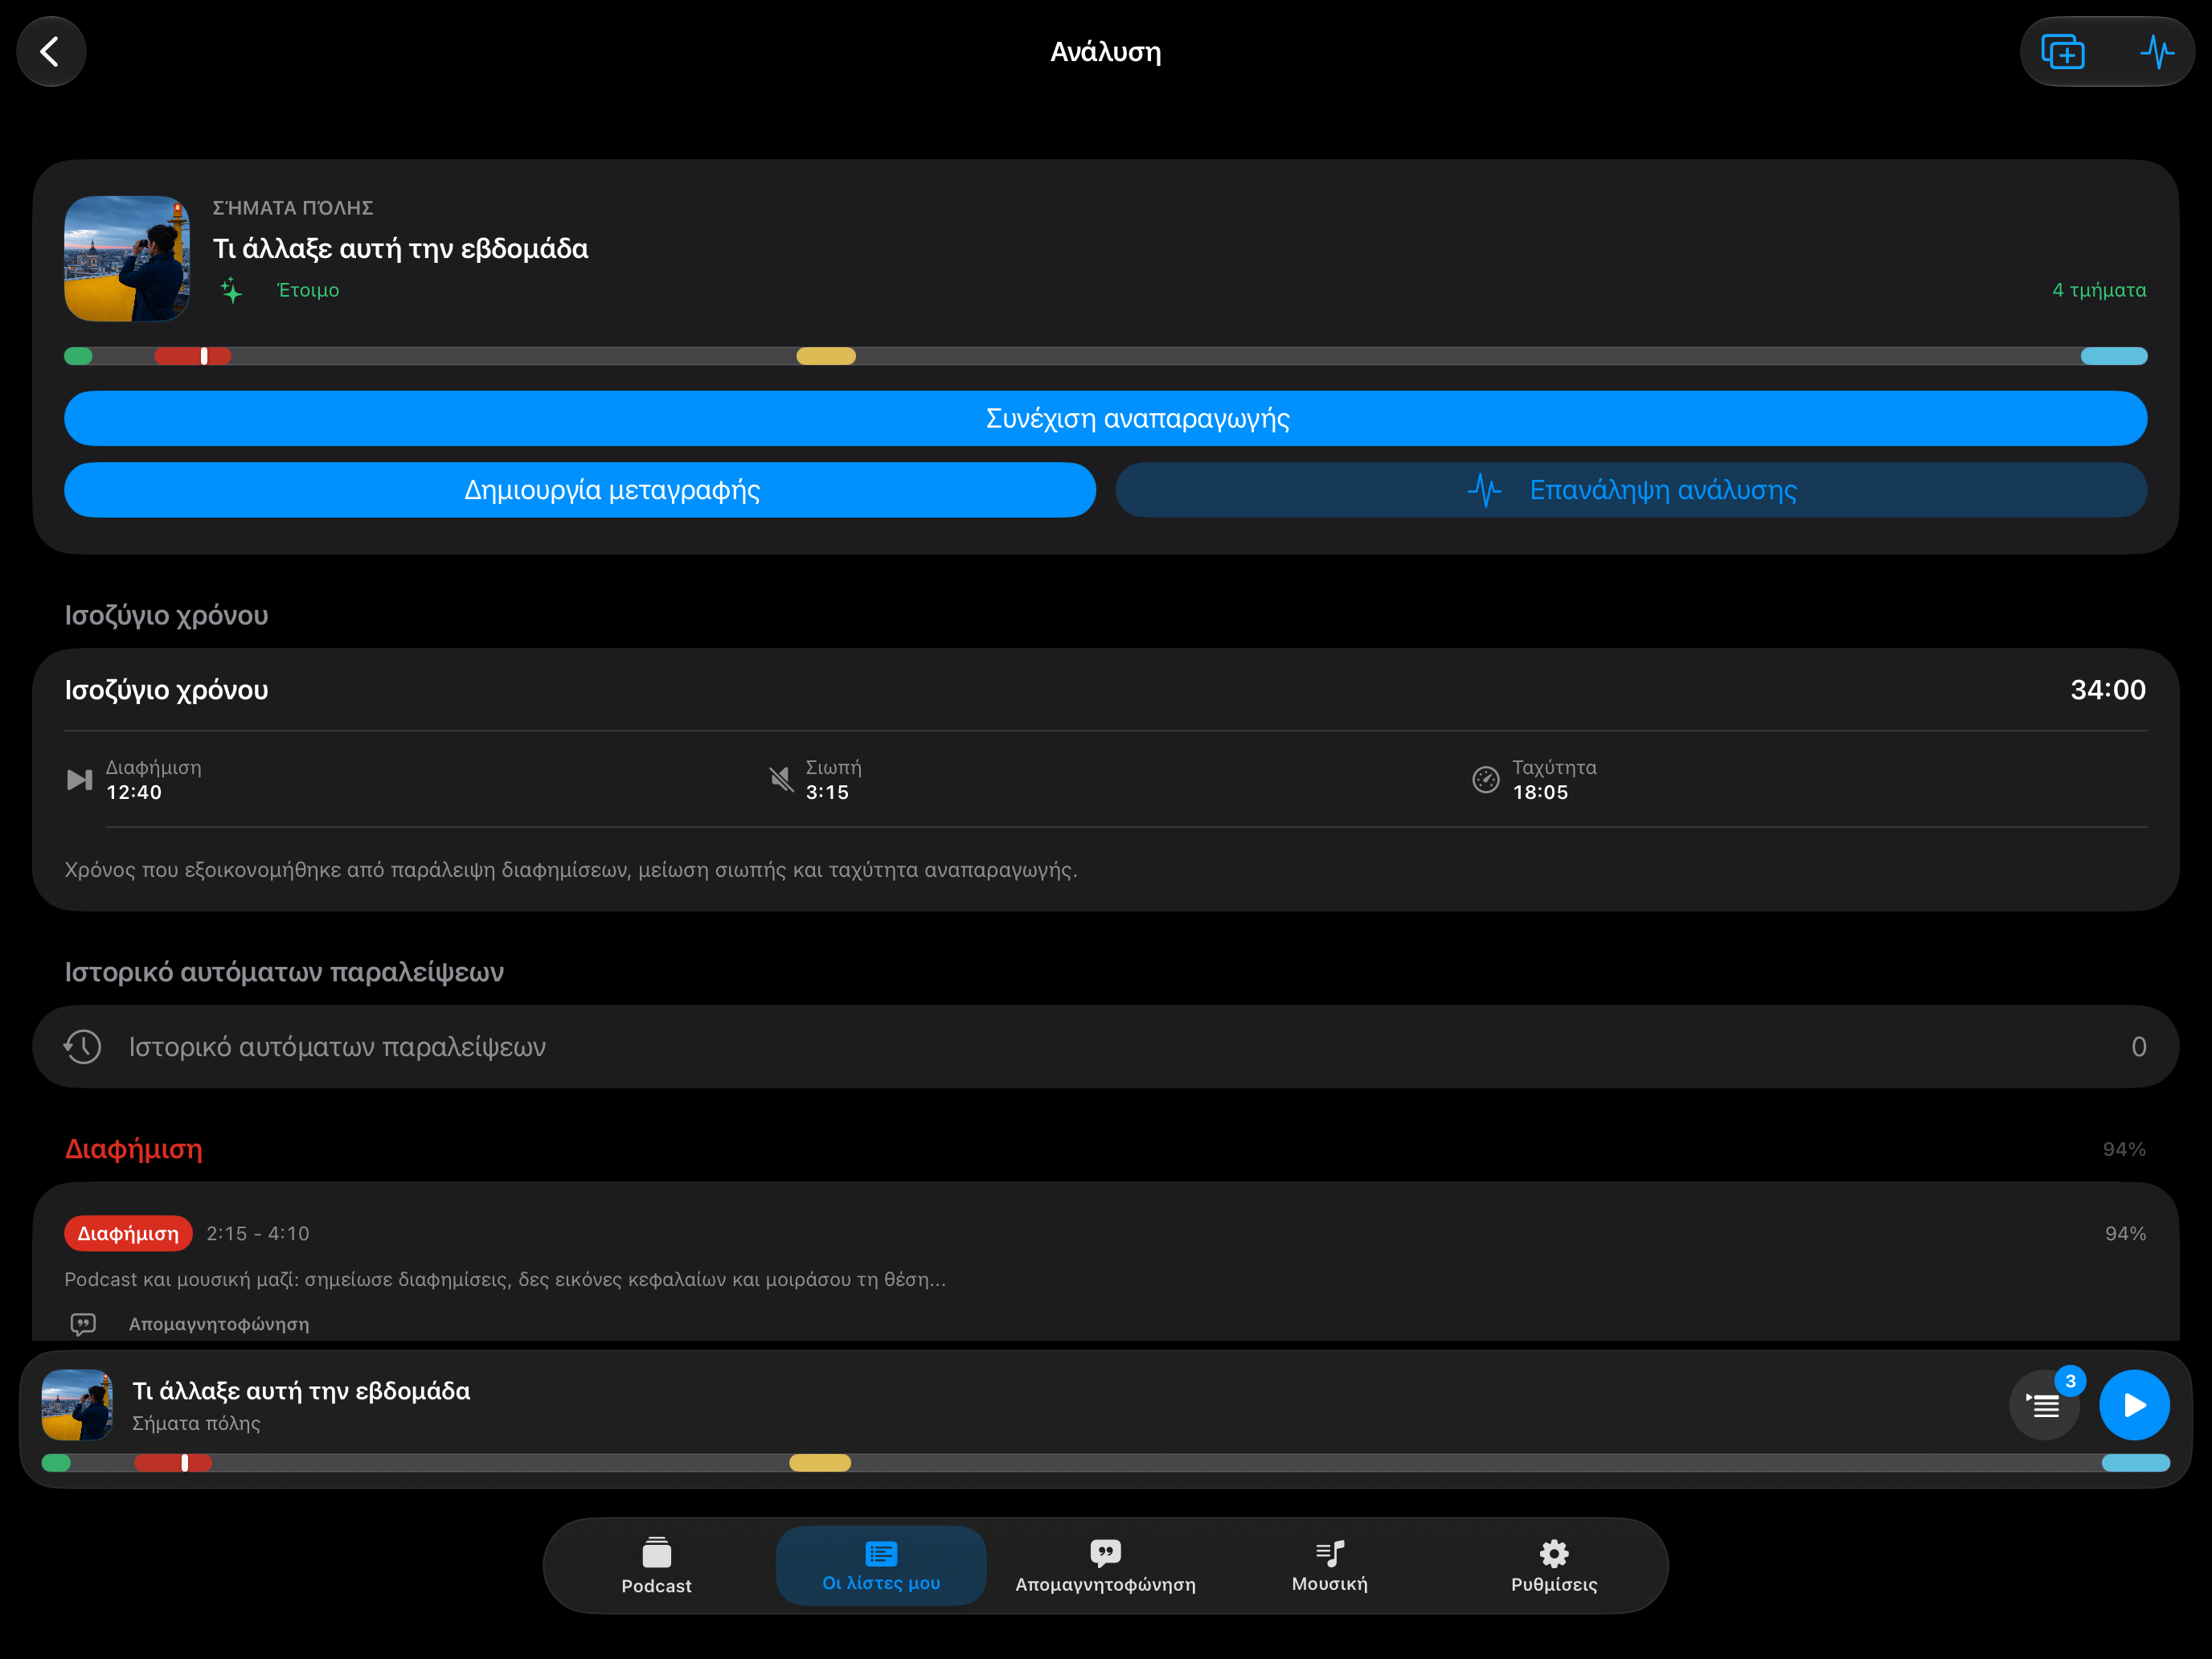Tap the 'ΣΉΜΑΤΑ ΠΌΛΗΣ' podcast name
The height and width of the screenshot is (1659, 2212).
293,208
